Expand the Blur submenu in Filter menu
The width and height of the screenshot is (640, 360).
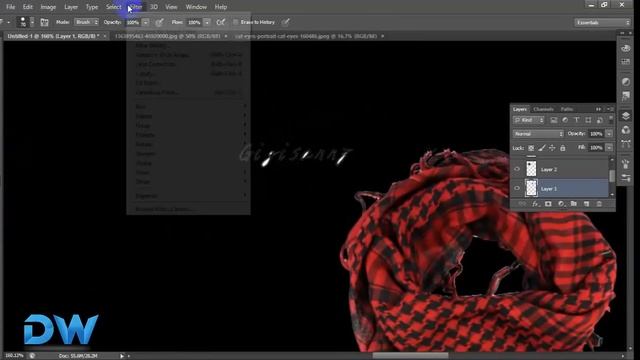pyautogui.click(x=188, y=107)
